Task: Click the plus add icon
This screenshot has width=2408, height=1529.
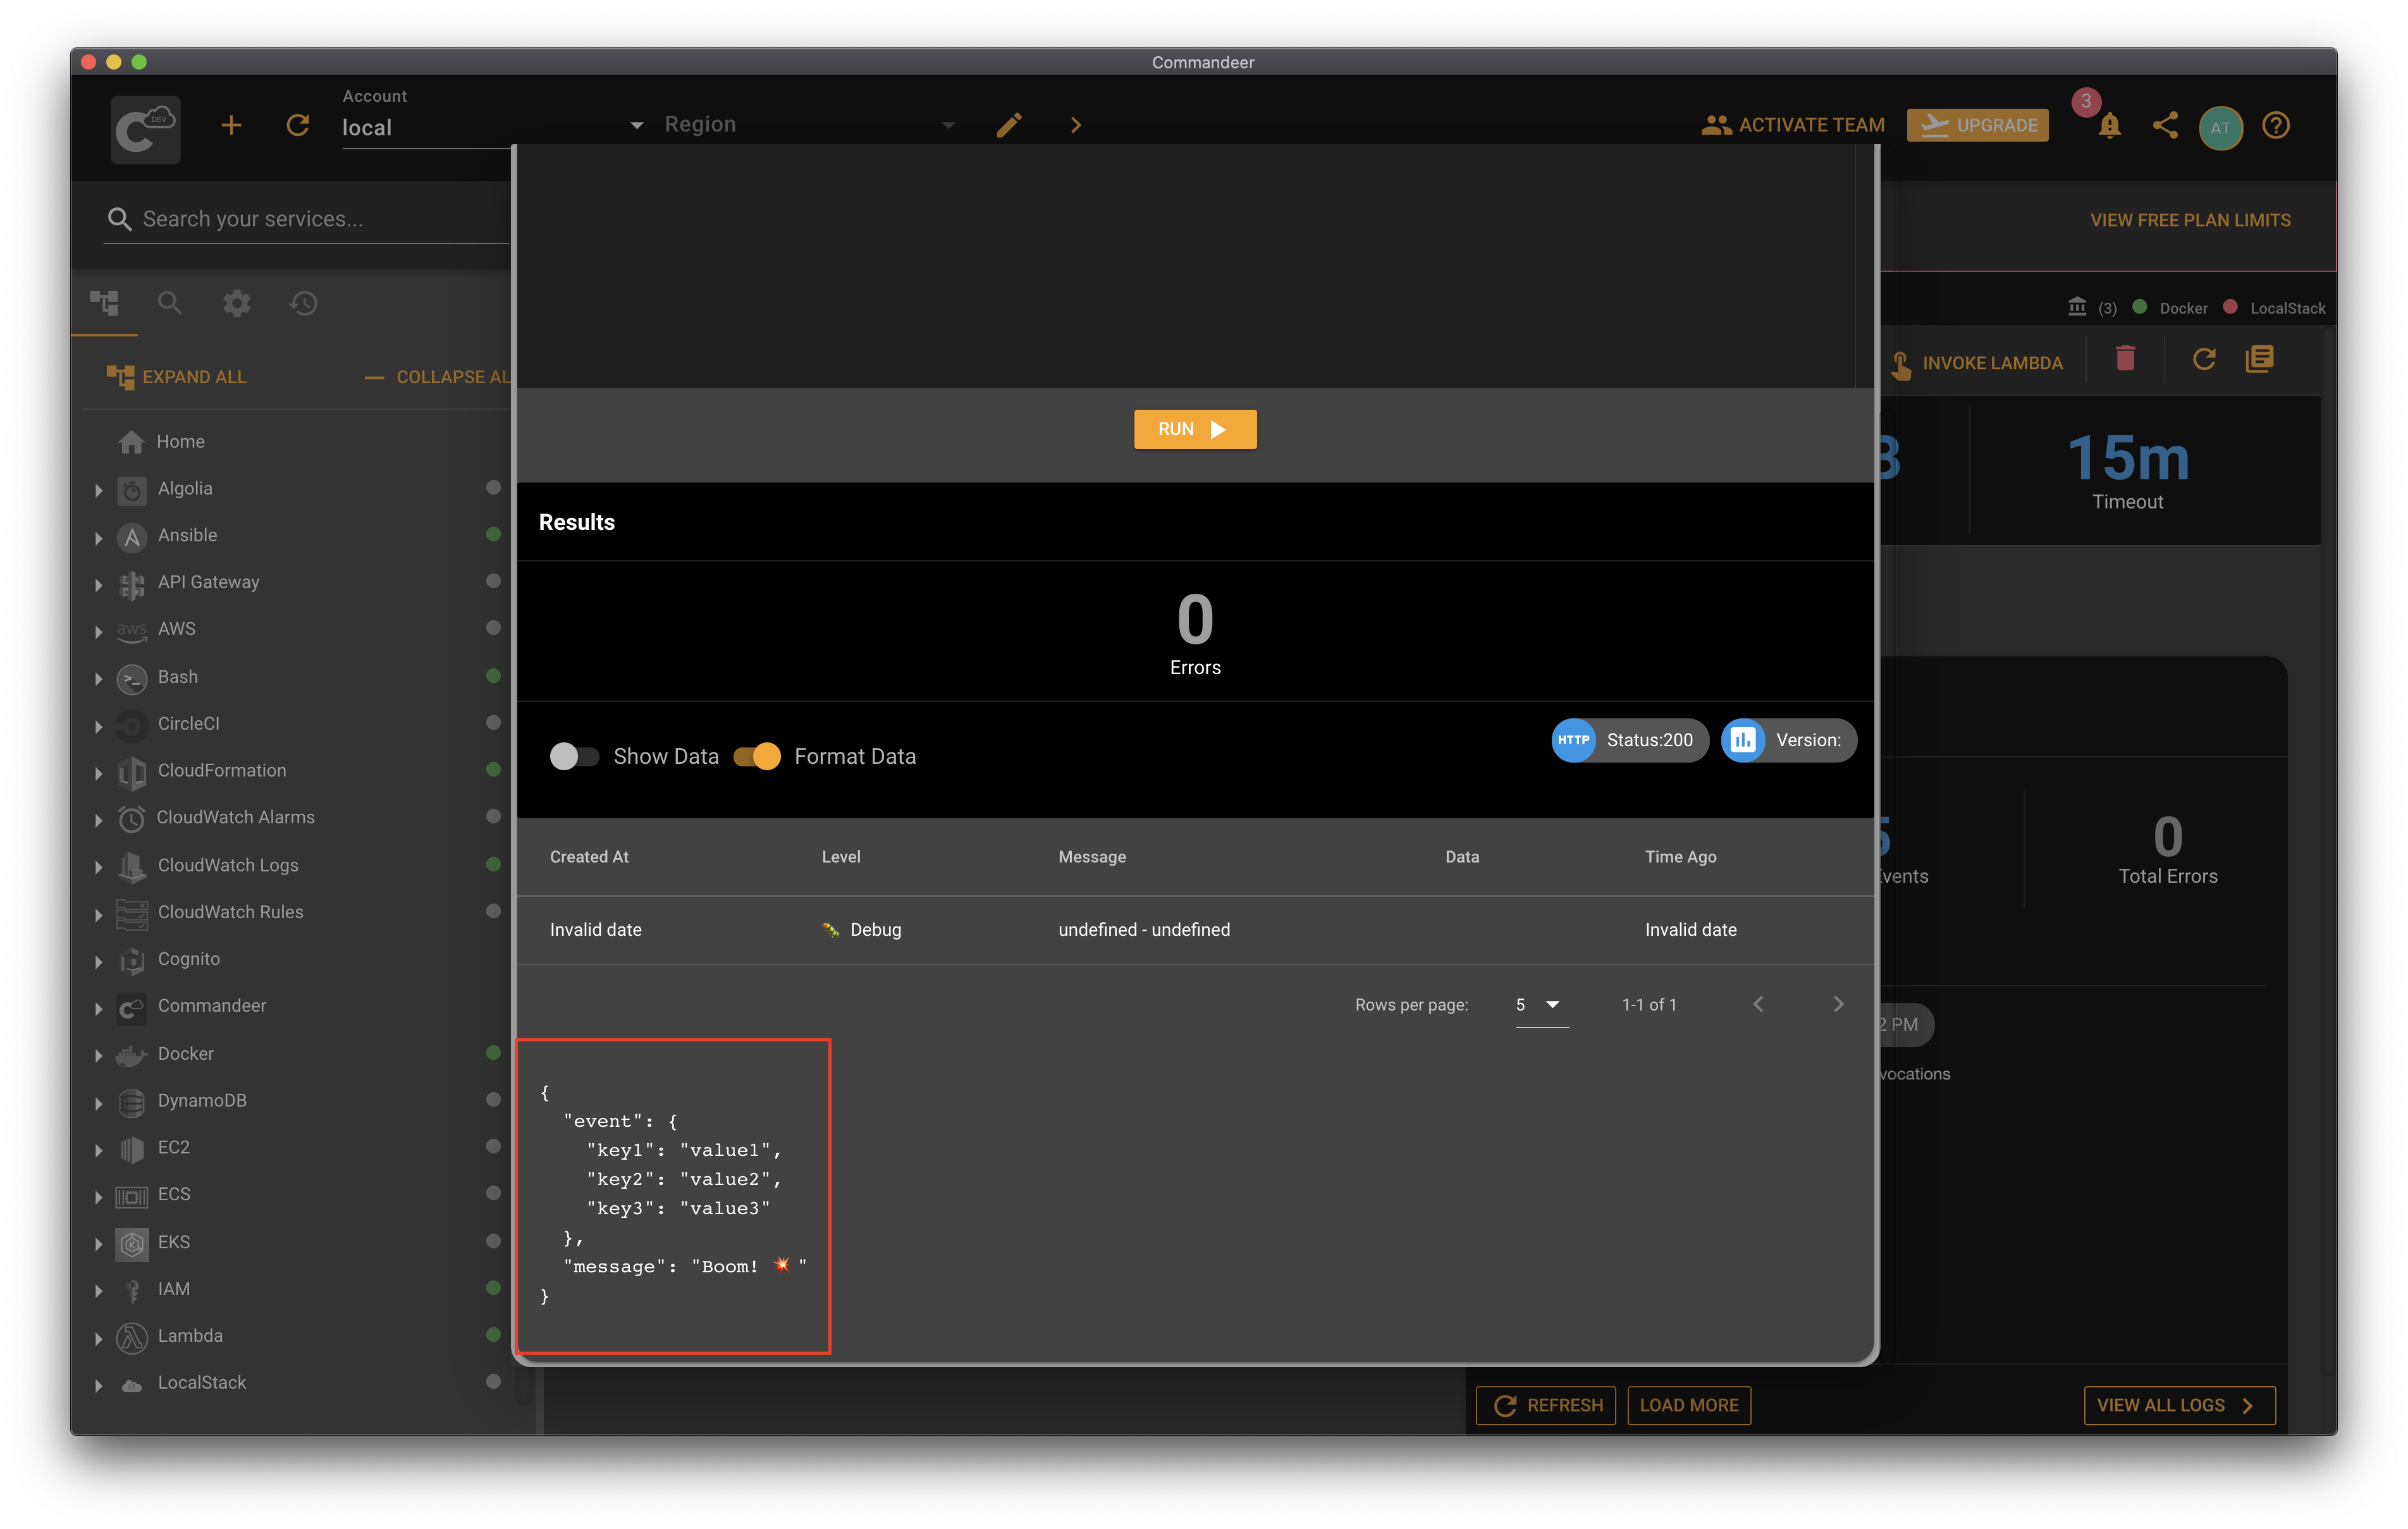Action: click(231, 125)
